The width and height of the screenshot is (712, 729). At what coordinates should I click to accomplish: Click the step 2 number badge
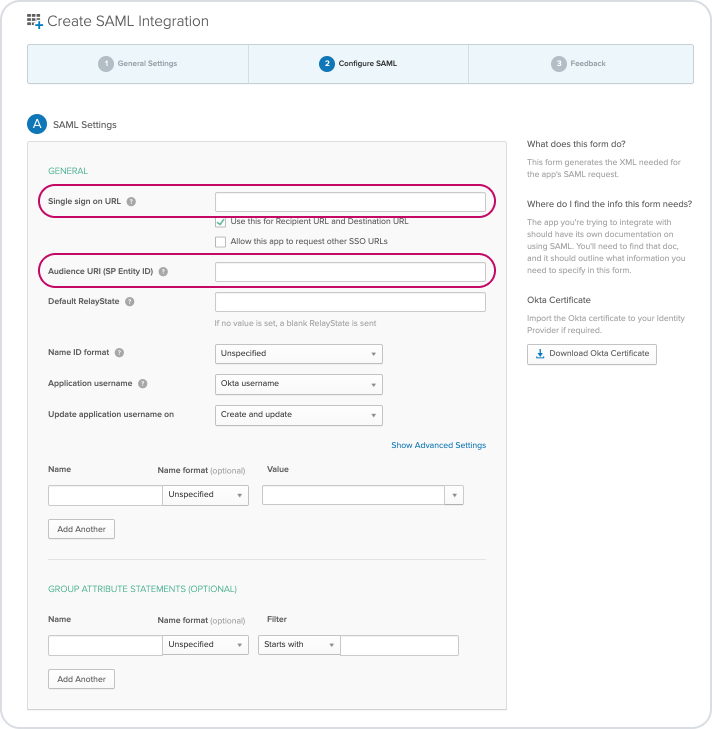[x=326, y=64]
